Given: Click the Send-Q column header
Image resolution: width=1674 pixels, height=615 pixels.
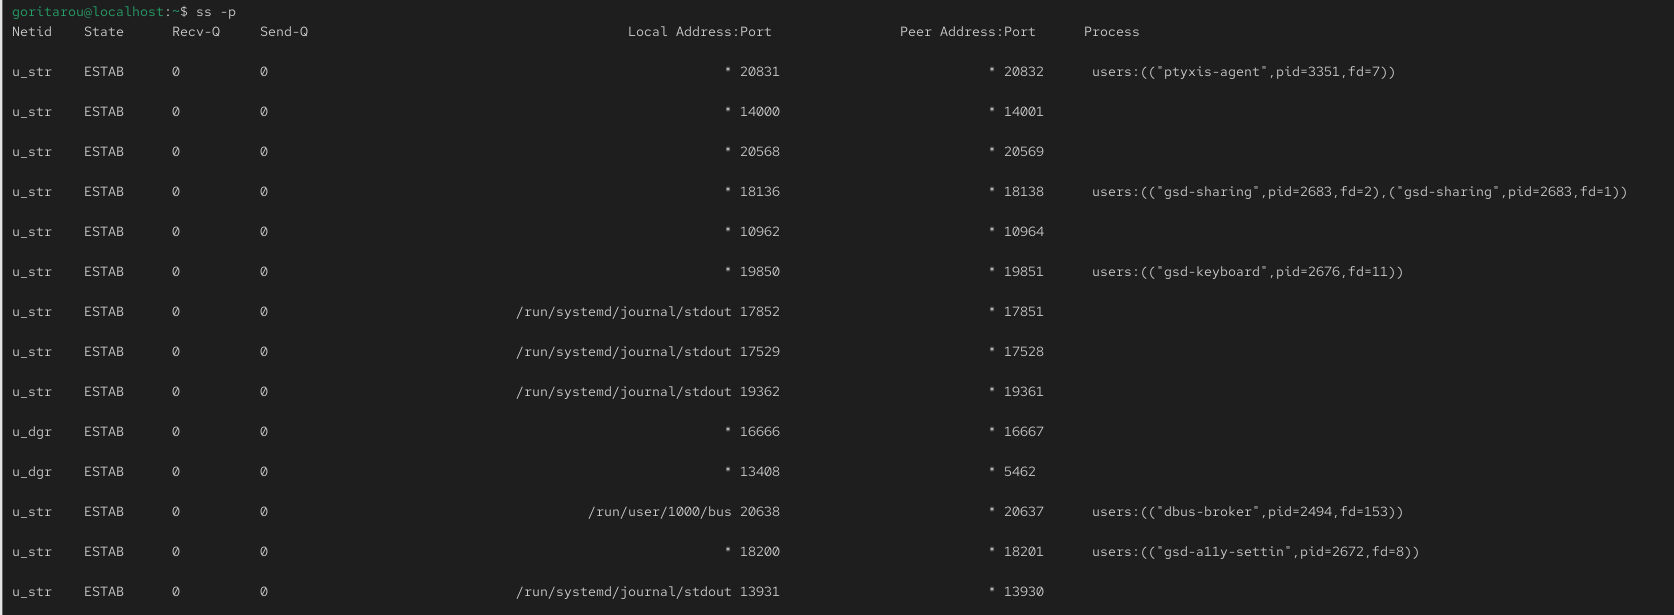Looking at the screenshot, I should tap(284, 32).
